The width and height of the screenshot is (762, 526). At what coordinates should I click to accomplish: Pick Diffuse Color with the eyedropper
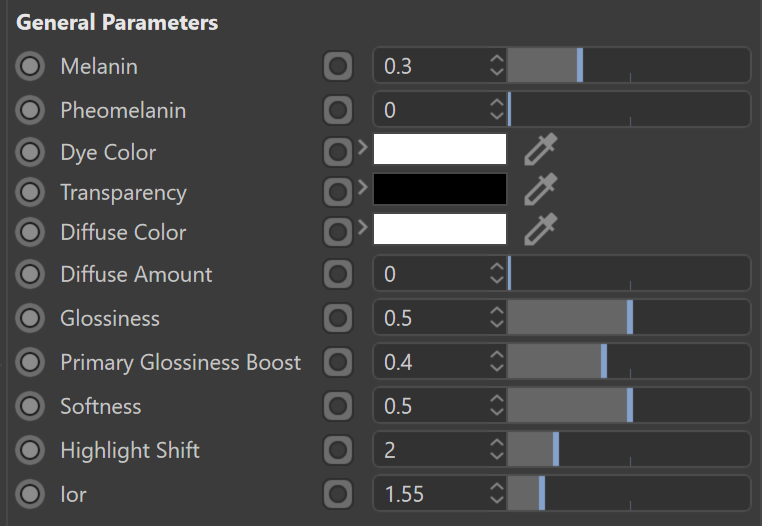point(541,229)
